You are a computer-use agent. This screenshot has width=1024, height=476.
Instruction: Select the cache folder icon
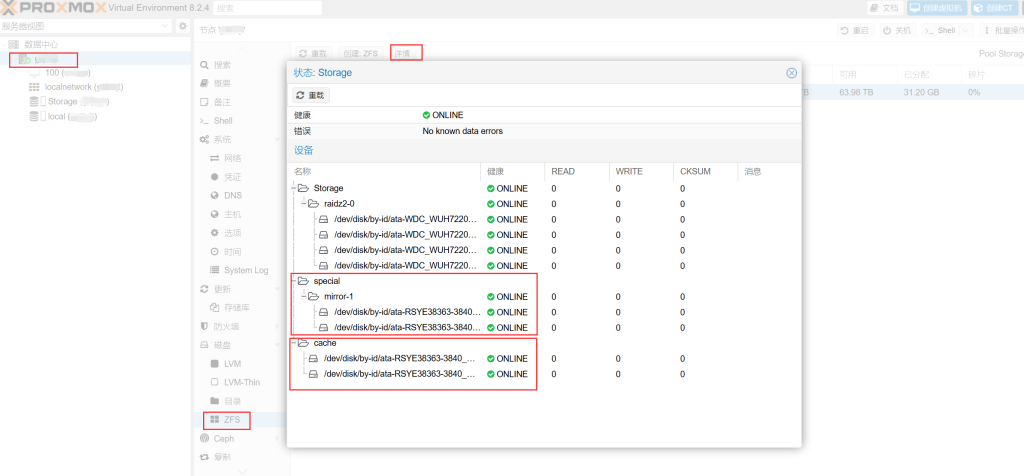[x=303, y=343]
